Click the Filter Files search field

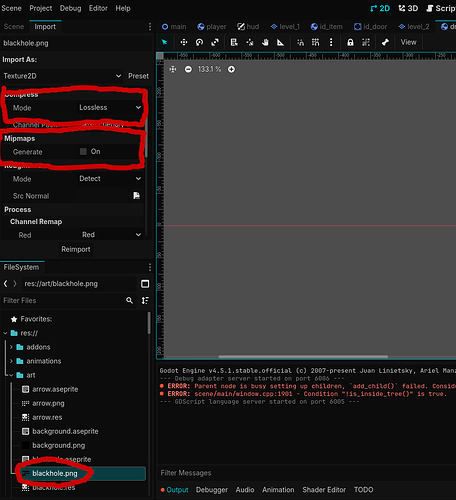coord(68,301)
